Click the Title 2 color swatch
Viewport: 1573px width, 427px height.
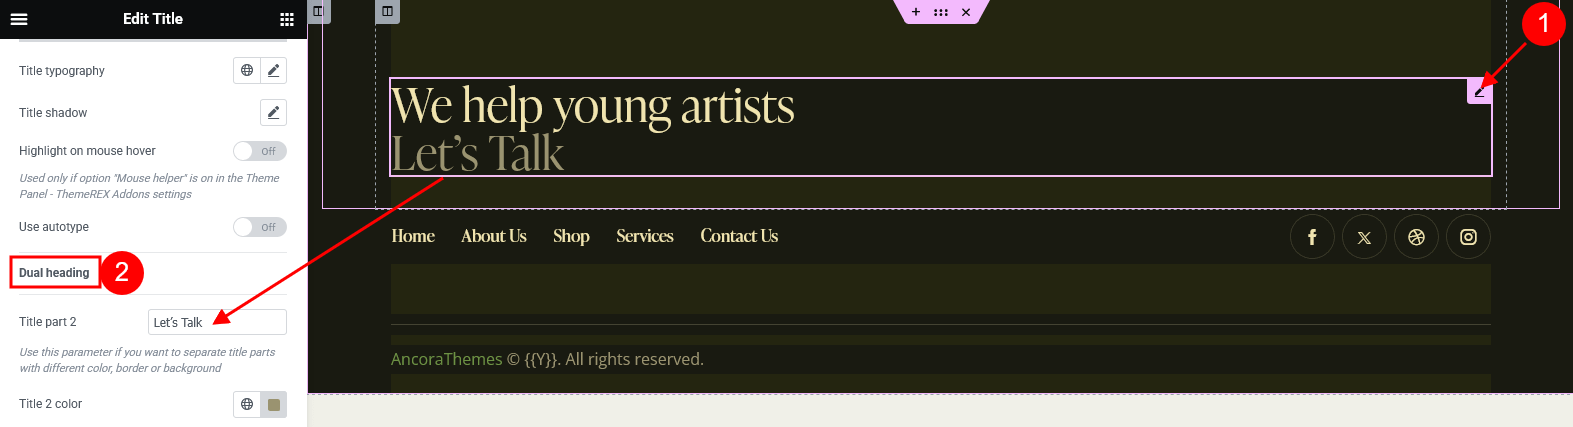273,404
